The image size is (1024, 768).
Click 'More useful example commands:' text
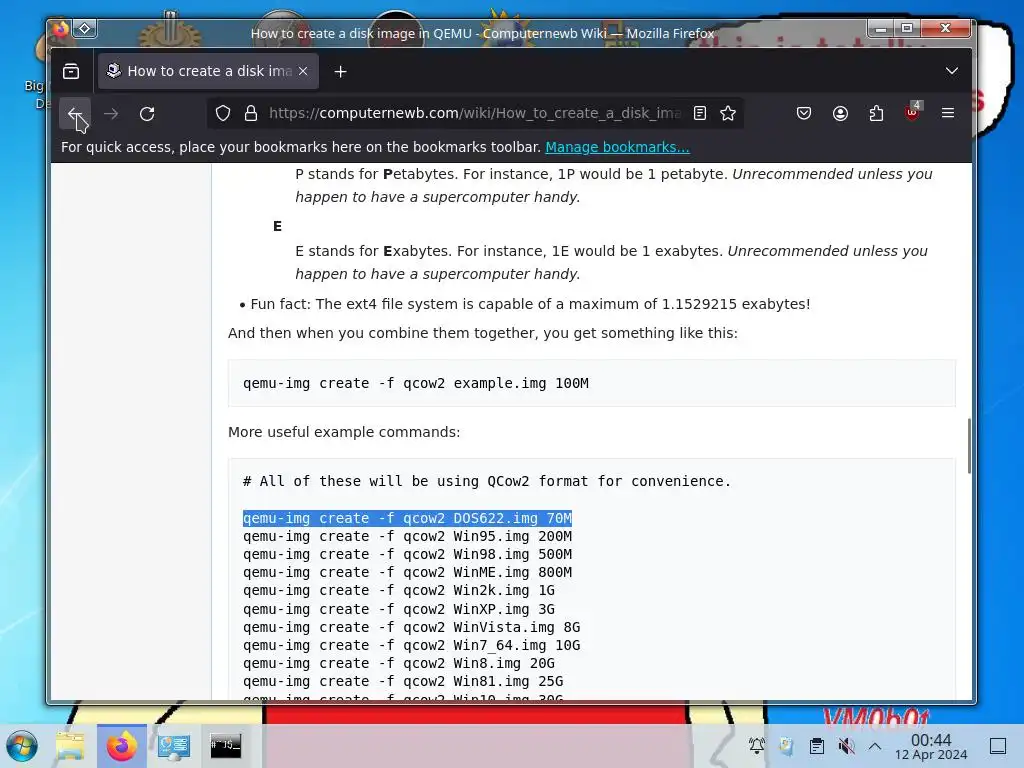click(x=344, y=432)
